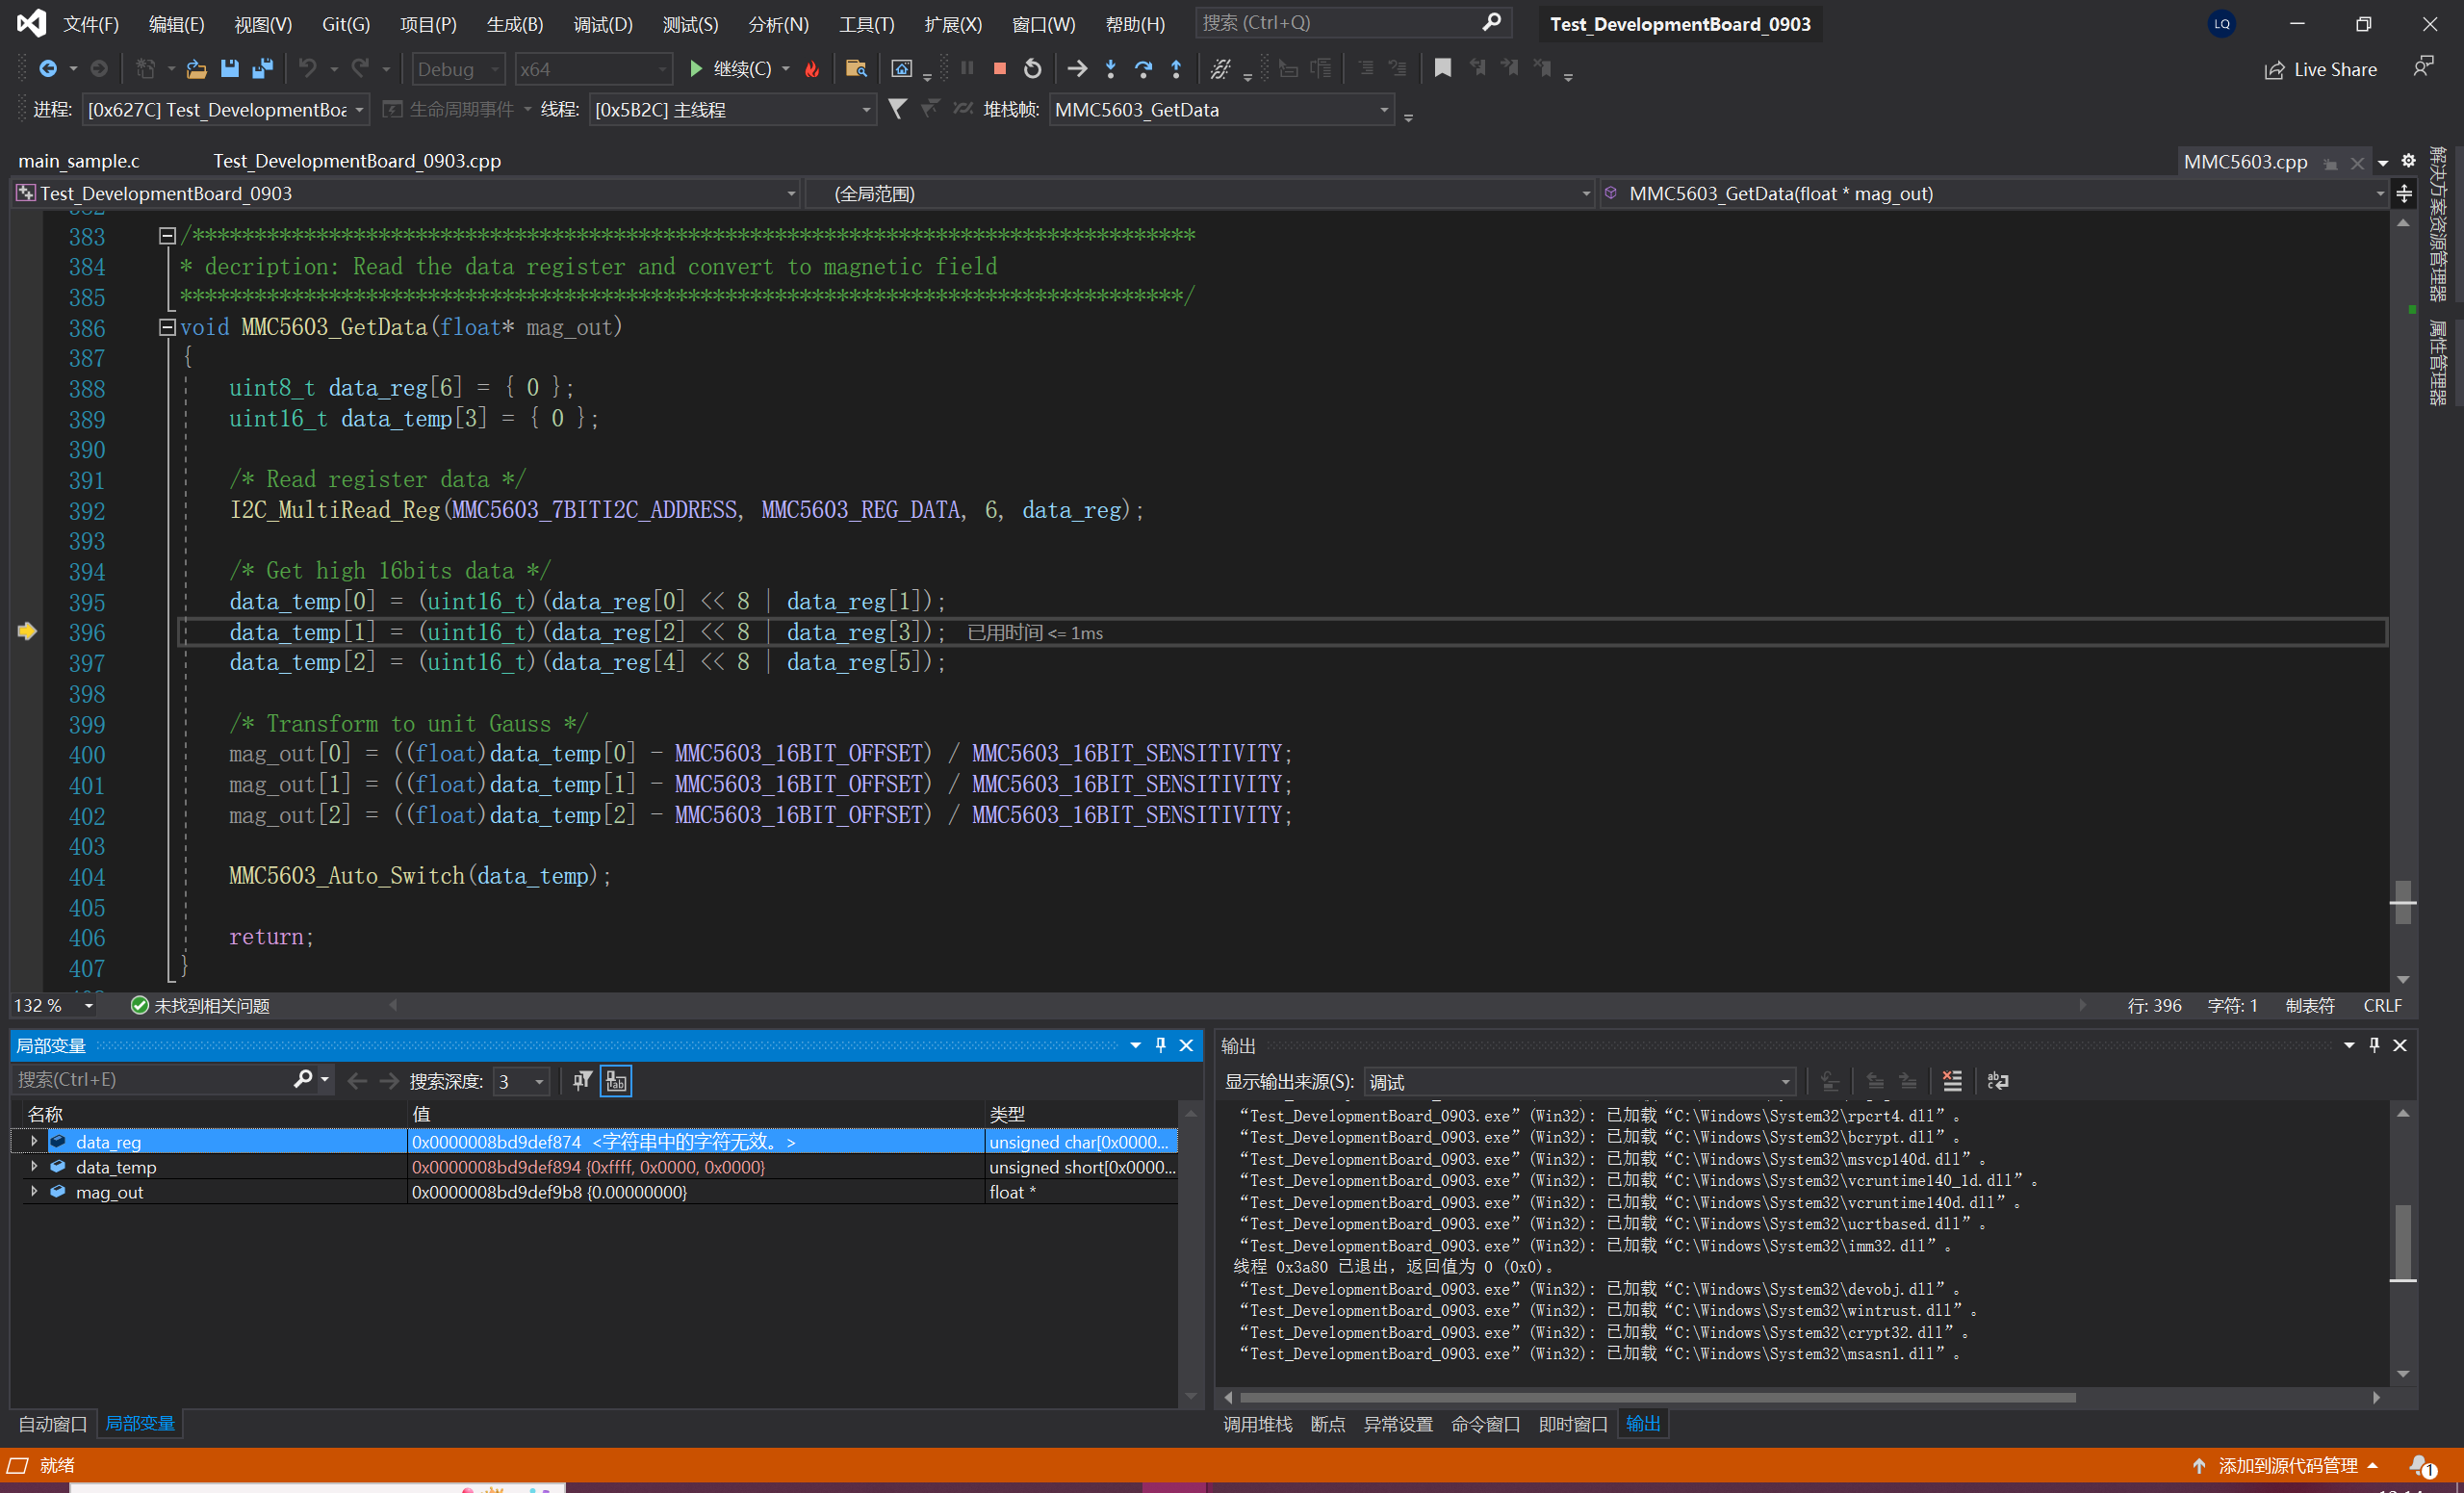The image size is (2464, 1493).
Task: Save the current file
Action: [230, 69]
